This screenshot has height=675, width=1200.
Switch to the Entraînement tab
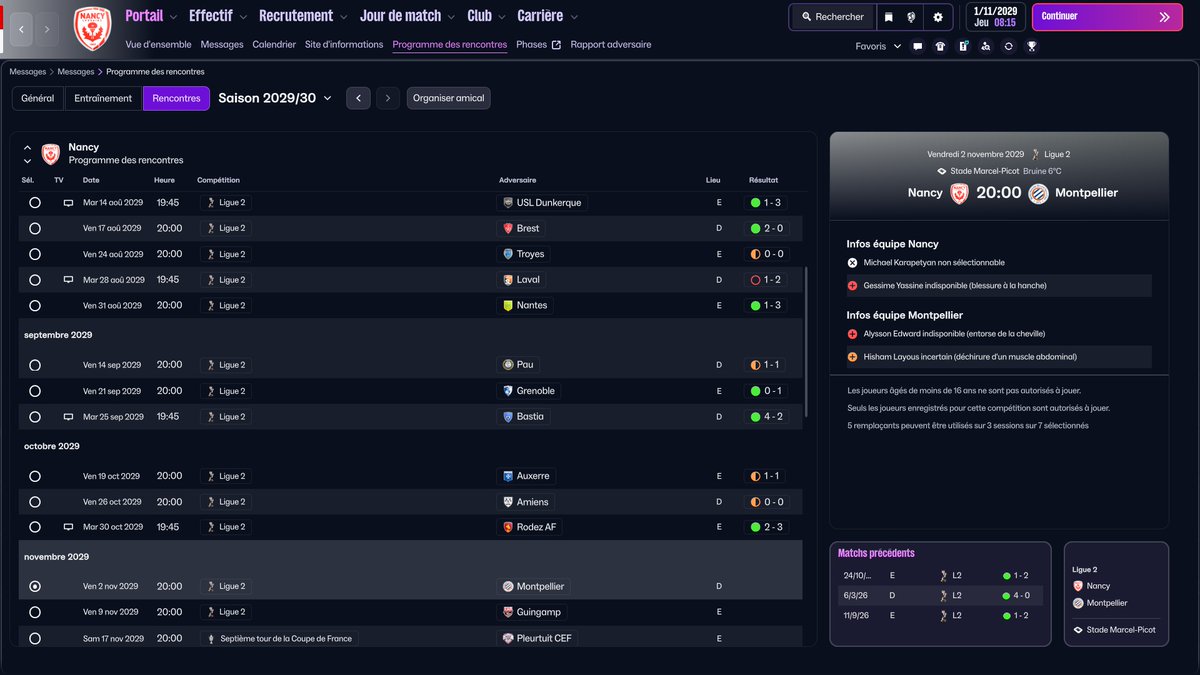[x=104, y=98]
